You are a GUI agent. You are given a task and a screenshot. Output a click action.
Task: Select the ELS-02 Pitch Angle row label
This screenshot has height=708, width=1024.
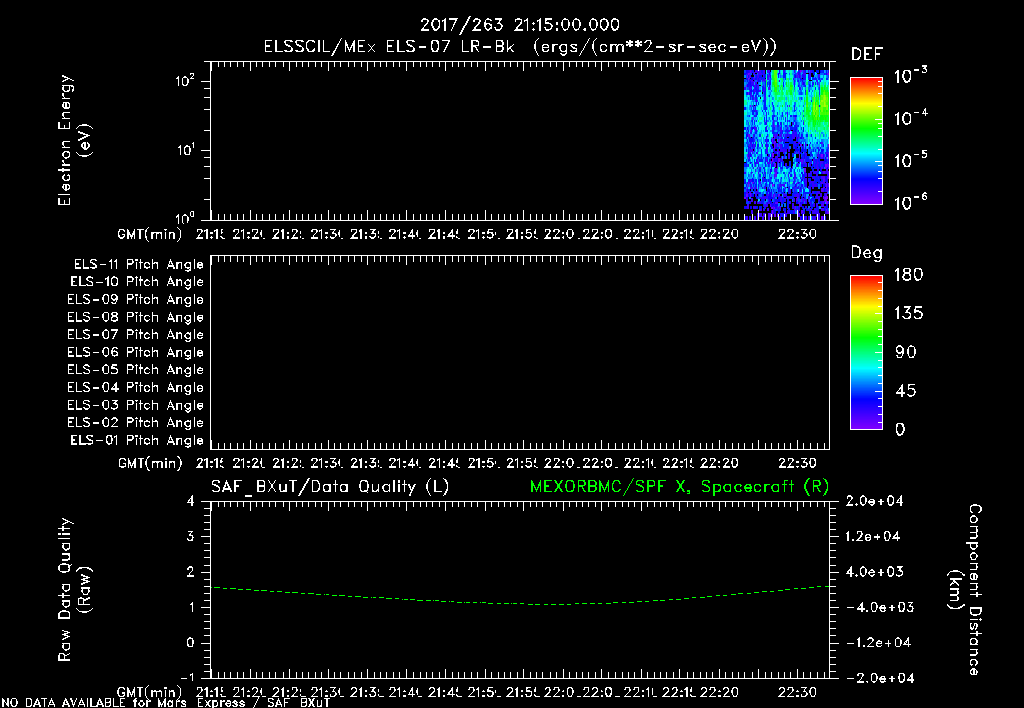[x=136, y=423]
